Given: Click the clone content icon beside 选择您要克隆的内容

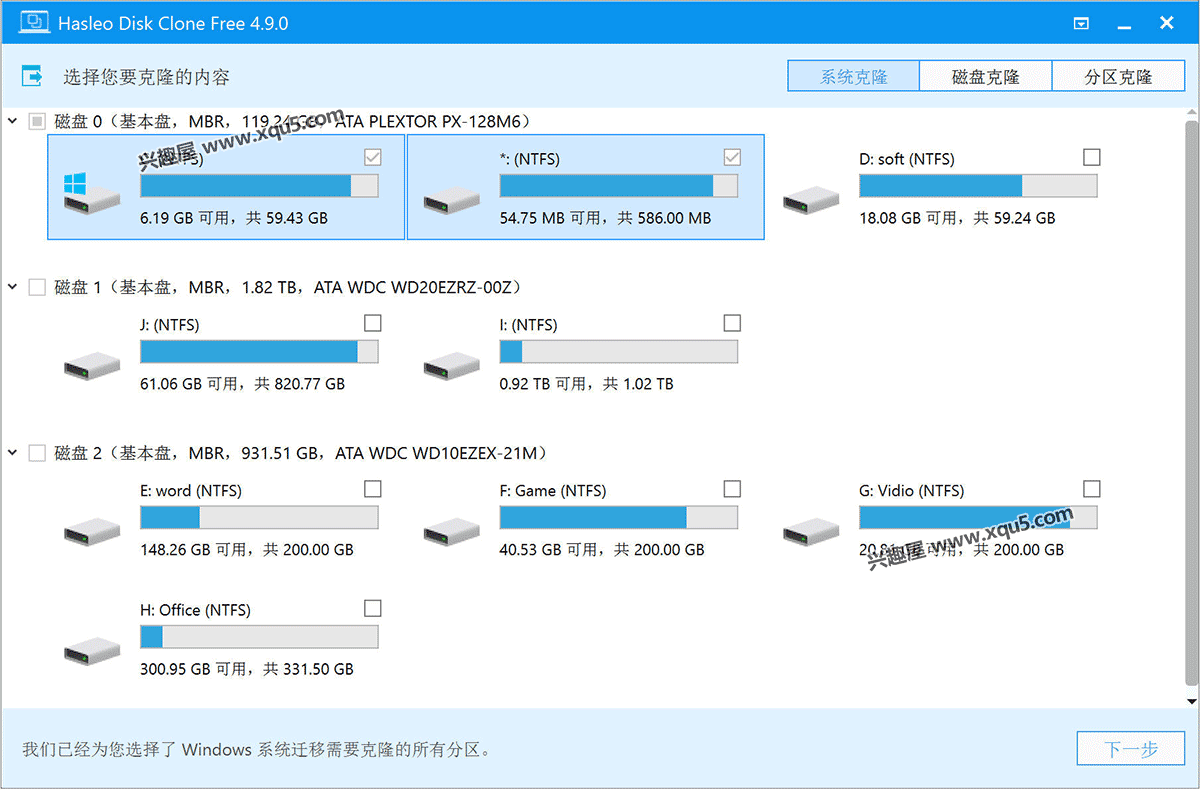Looking at the screenshot, I should 33,76.
